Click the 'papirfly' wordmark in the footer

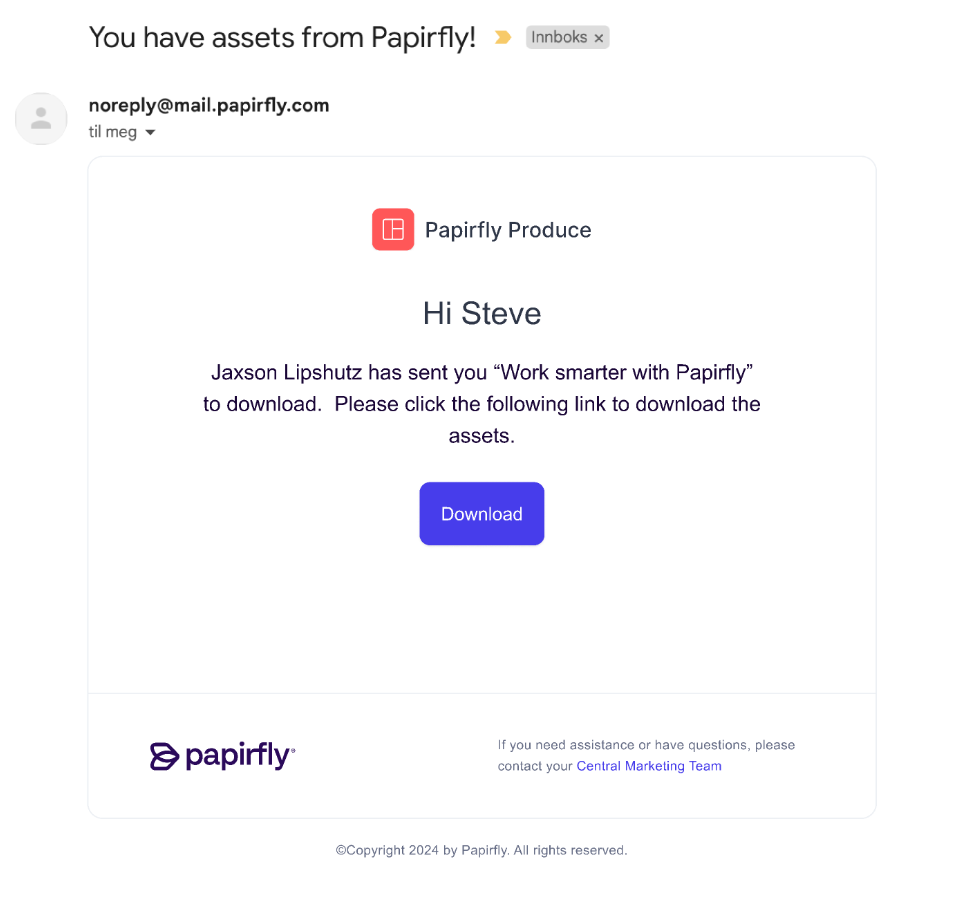pos(239,755)
